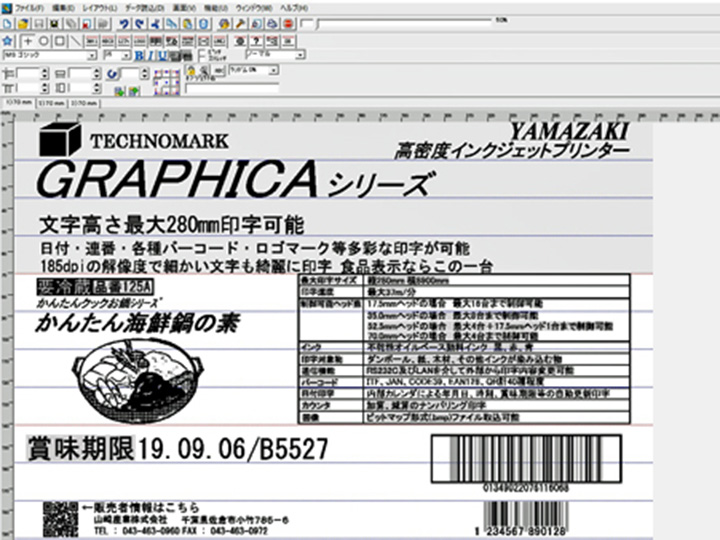Click the slider track in the top toolbar
This screenshot has height=540, width=720.
(x=404, y=21)
